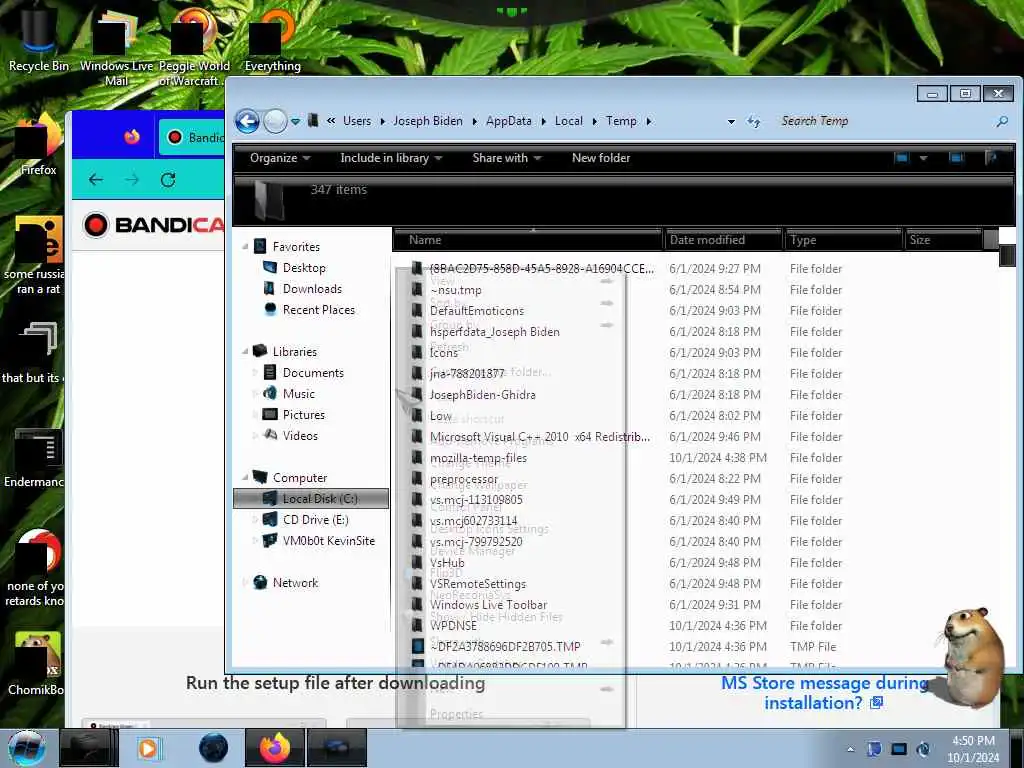Screen dimensions: 1024x768
Task: Click AppData in the address breadcrumb
Action: 509,121
